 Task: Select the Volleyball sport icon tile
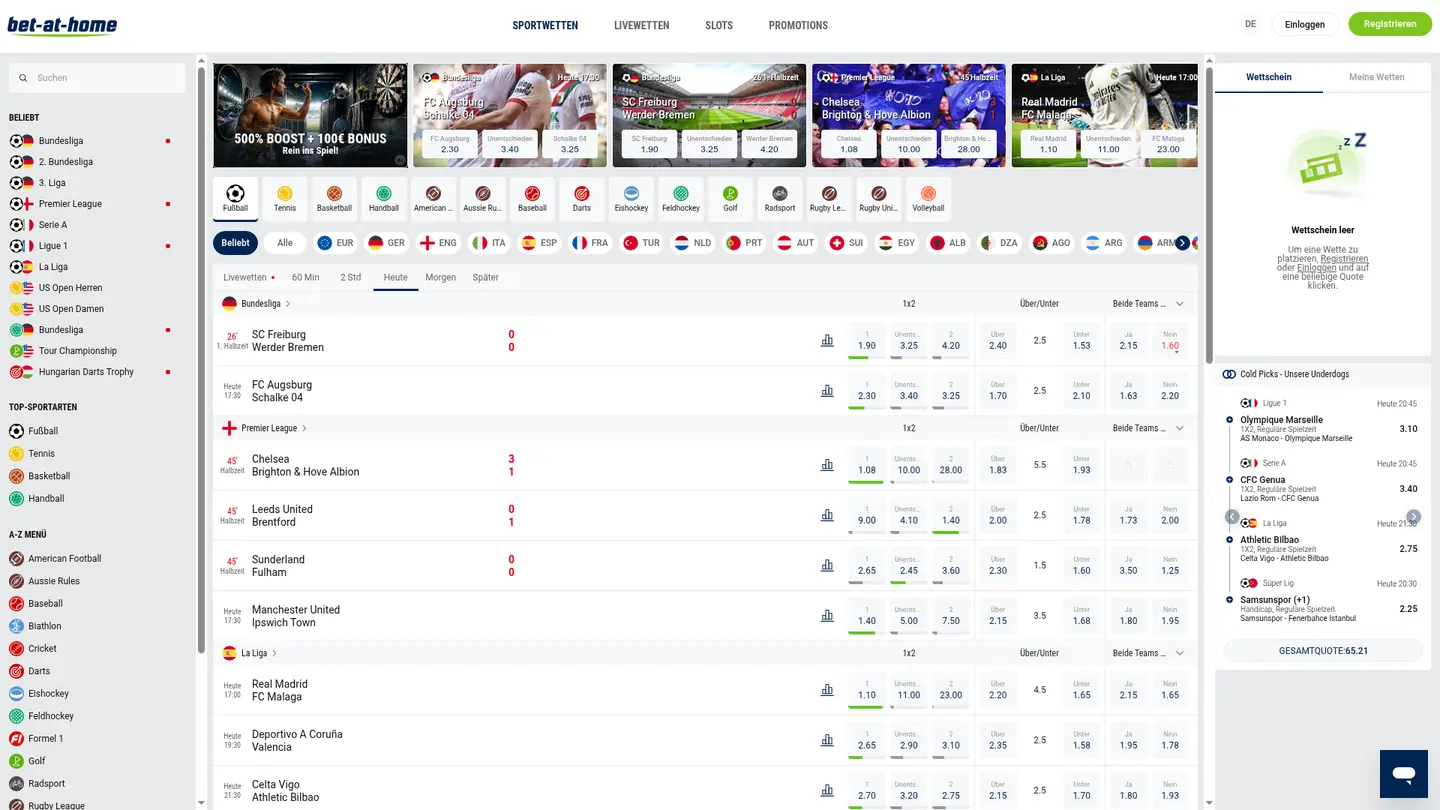coord(928,199)
